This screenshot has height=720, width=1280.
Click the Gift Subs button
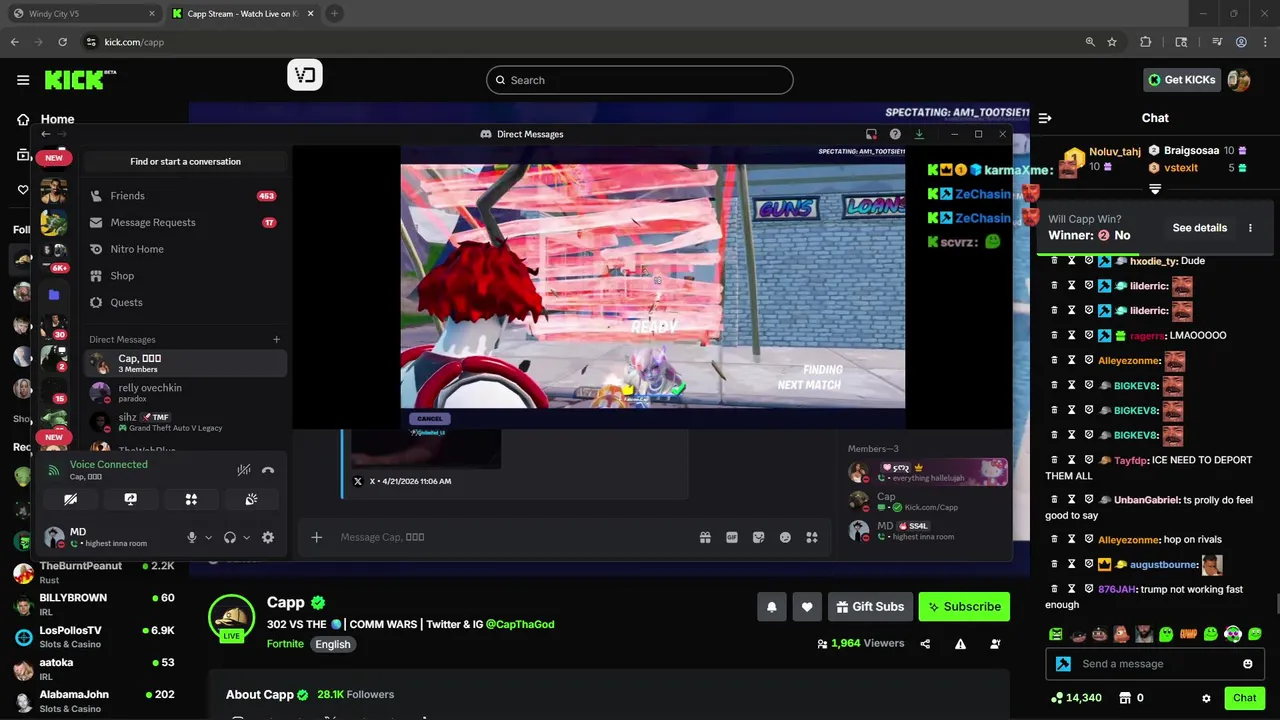pos(868,606)
